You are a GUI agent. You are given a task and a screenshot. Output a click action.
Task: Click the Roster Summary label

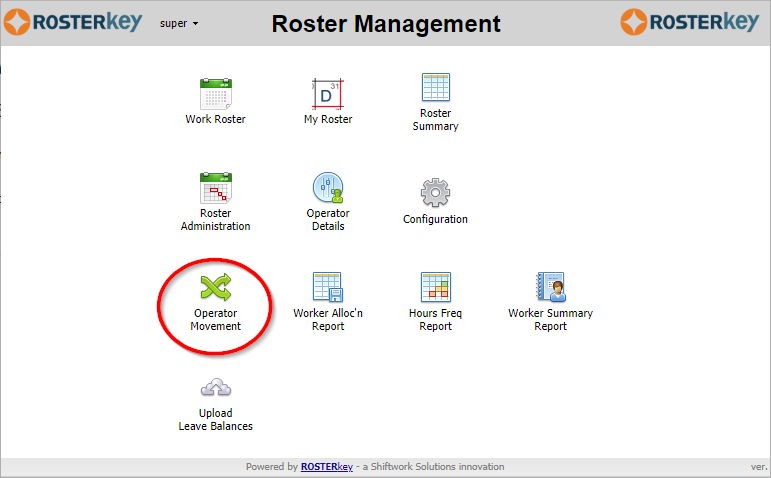(435, 120)
